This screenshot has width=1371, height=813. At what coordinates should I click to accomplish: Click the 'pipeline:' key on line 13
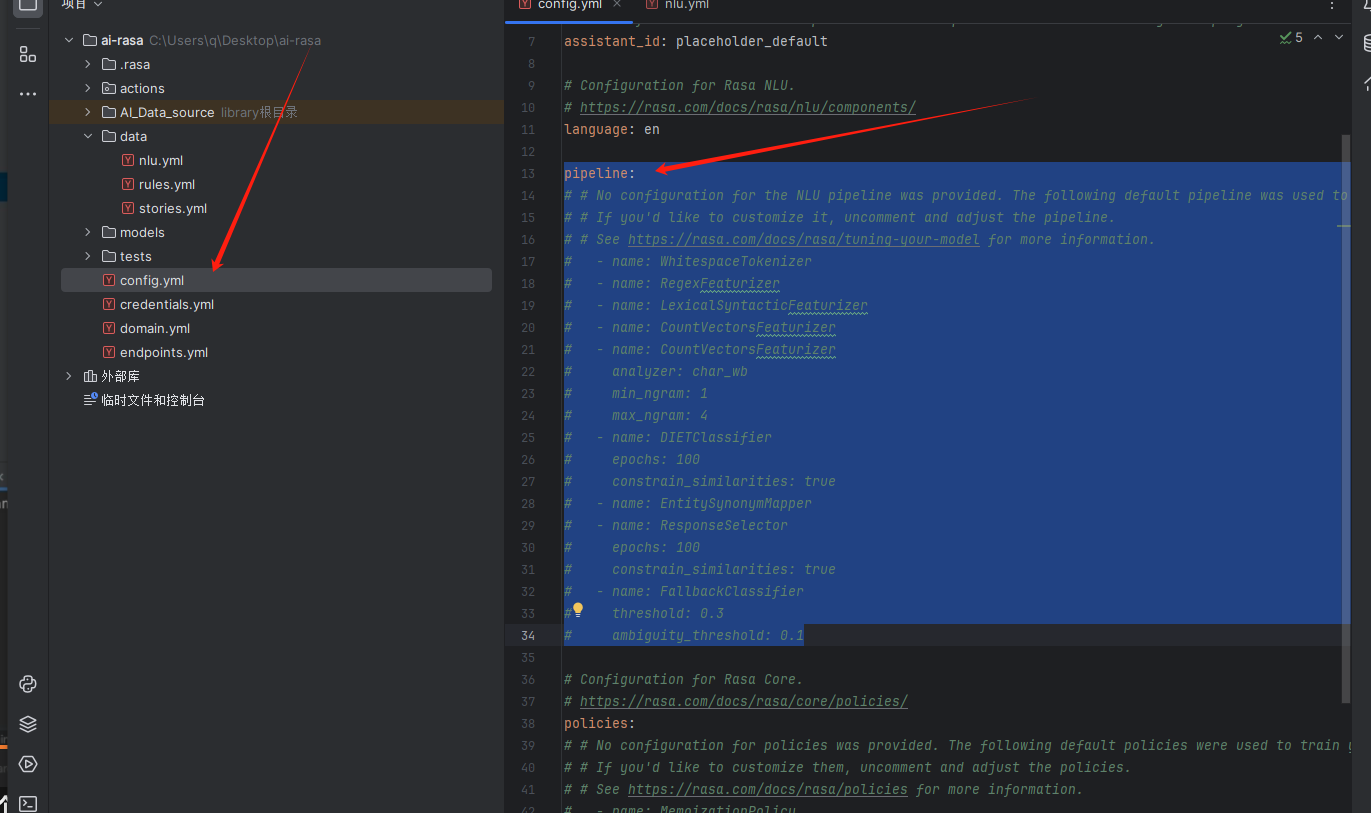[599, 173]
